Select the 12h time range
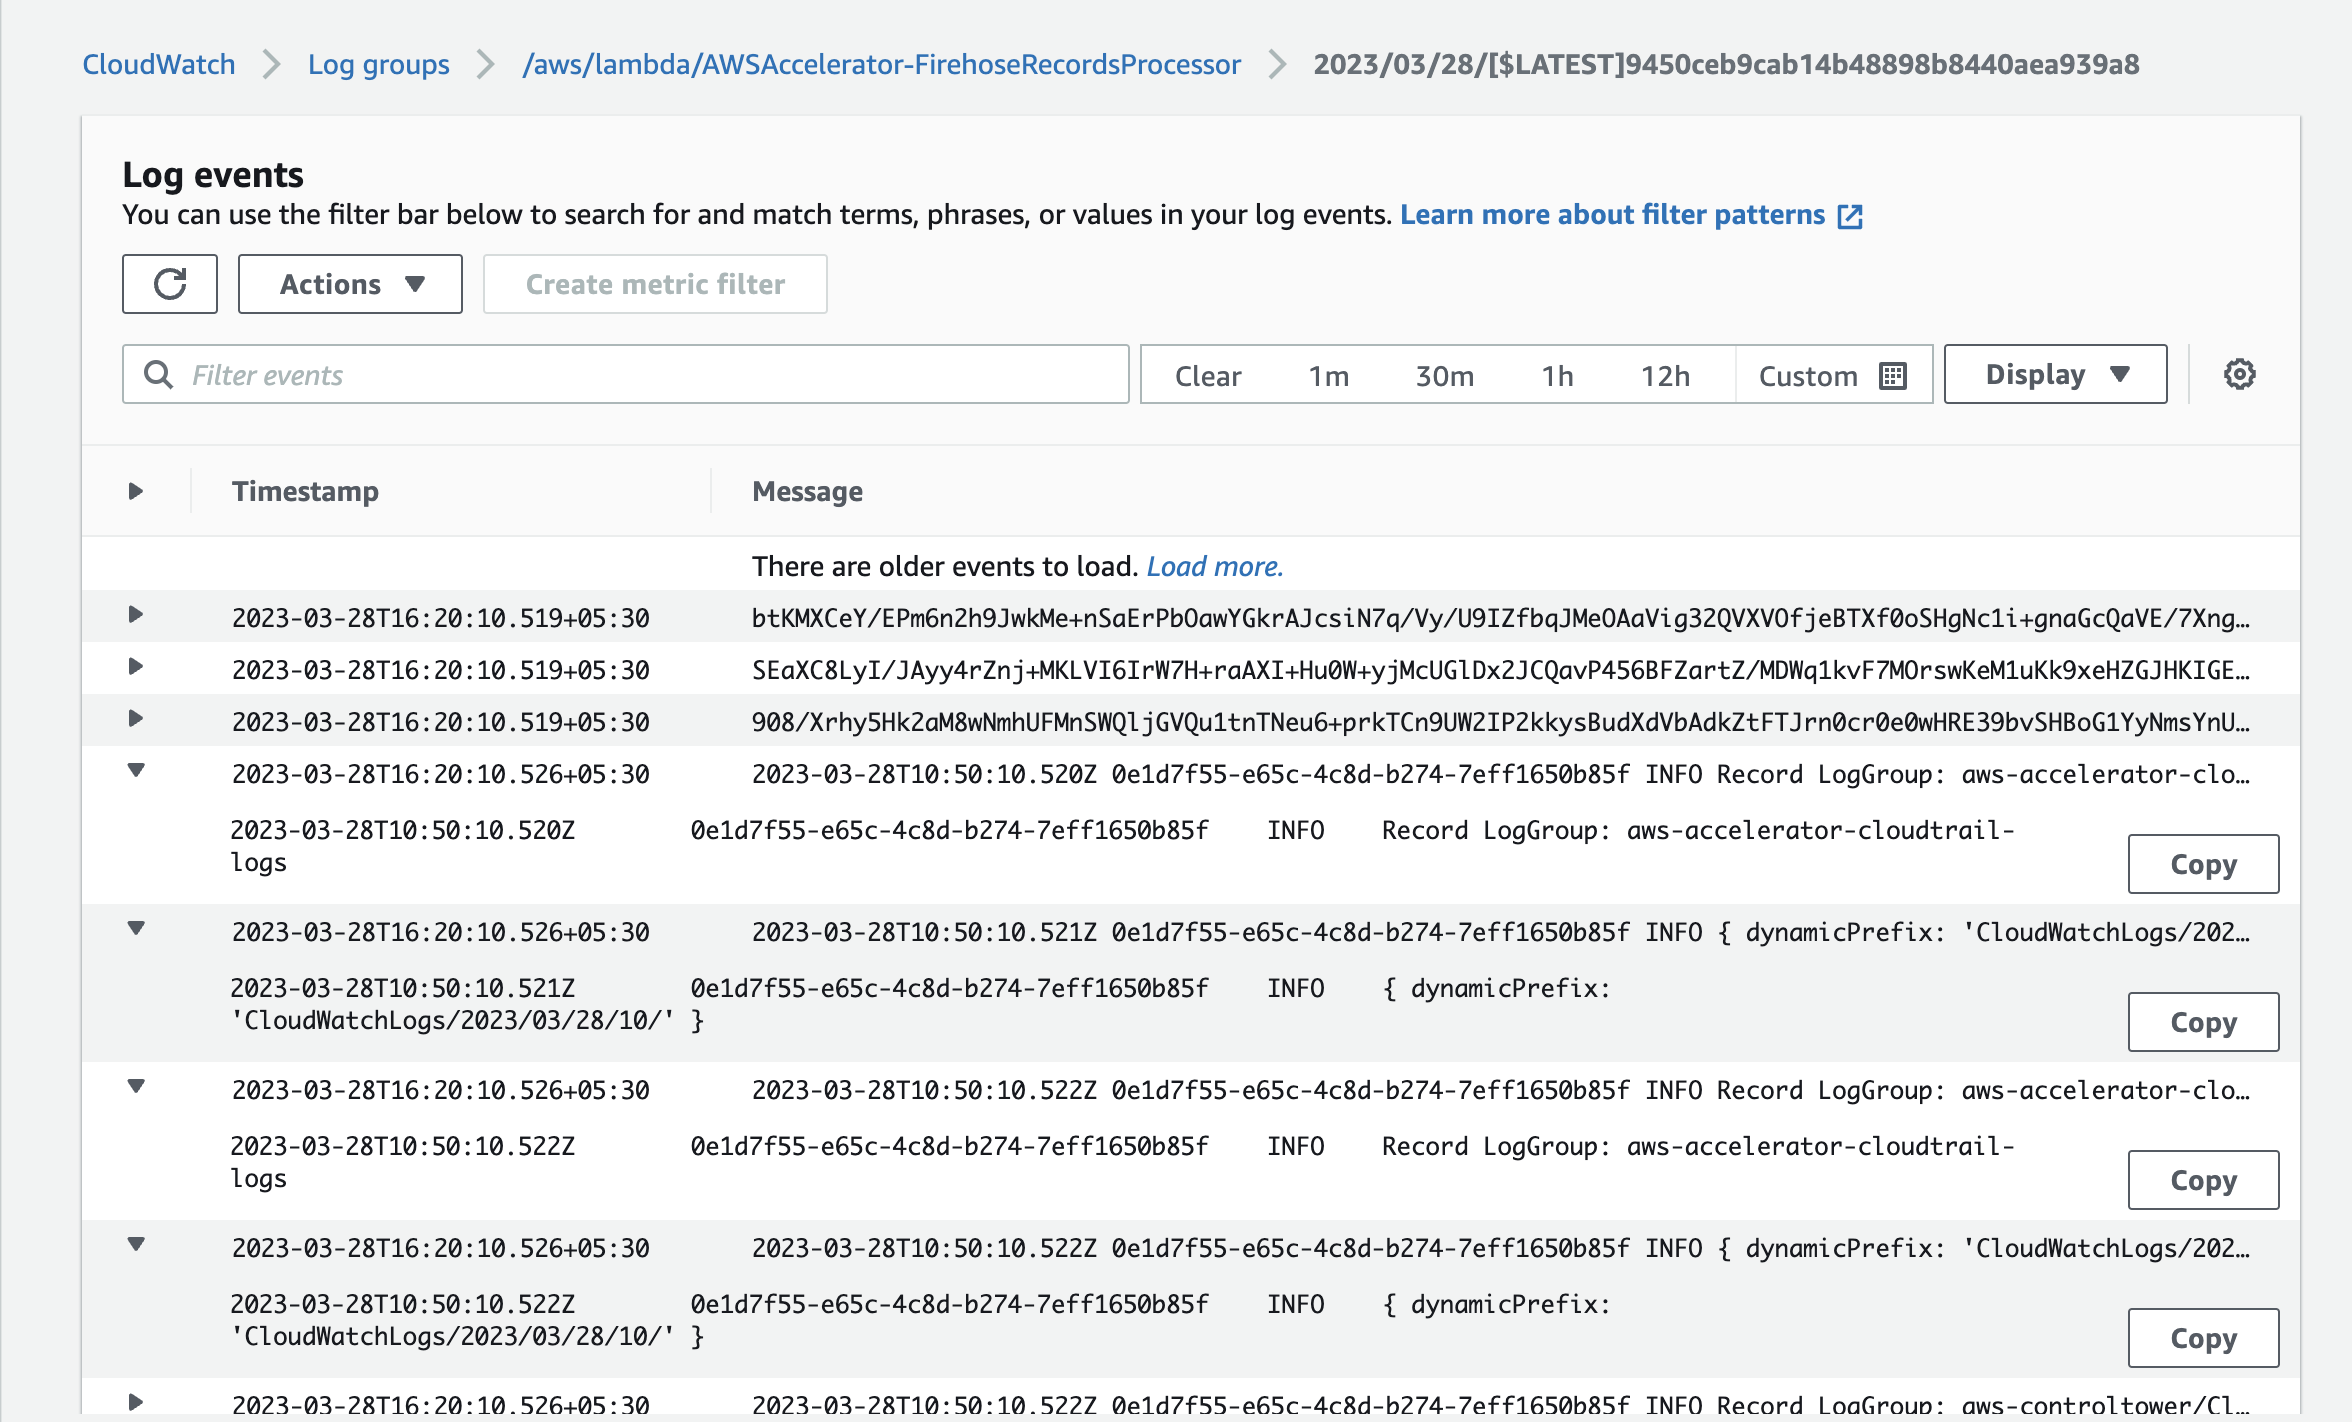This screenshot has width=2352, height=1422. point(1664,375)
